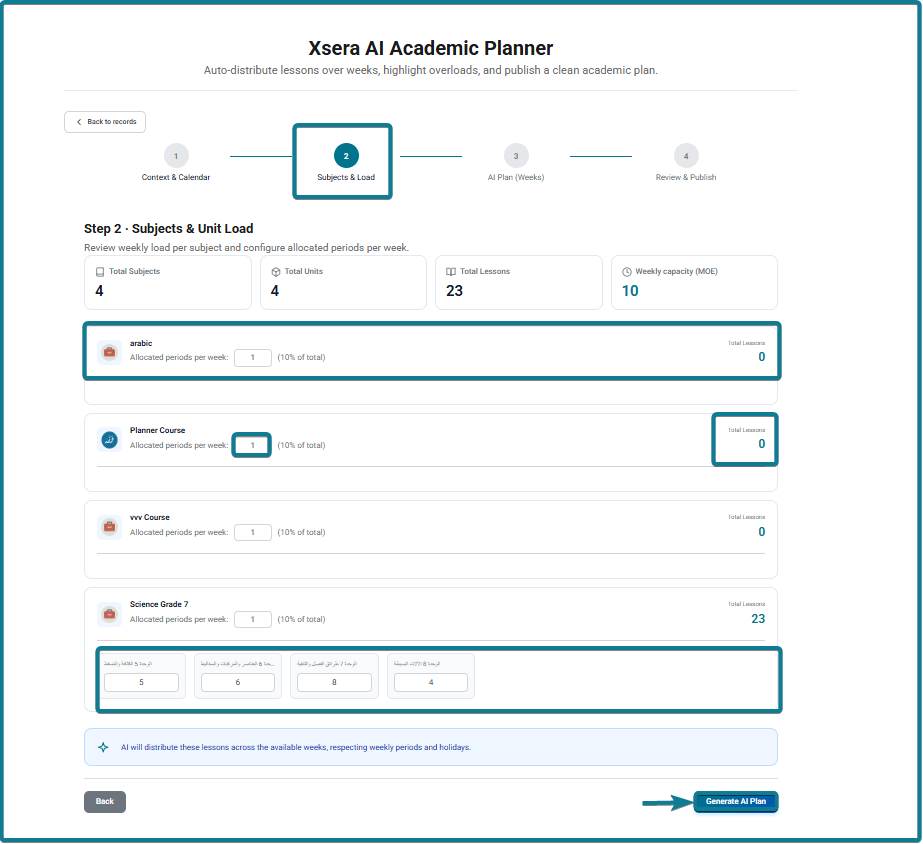Click Science Grade 7 total lessons 23
This screenshot has height=844, width=923.
758,619
